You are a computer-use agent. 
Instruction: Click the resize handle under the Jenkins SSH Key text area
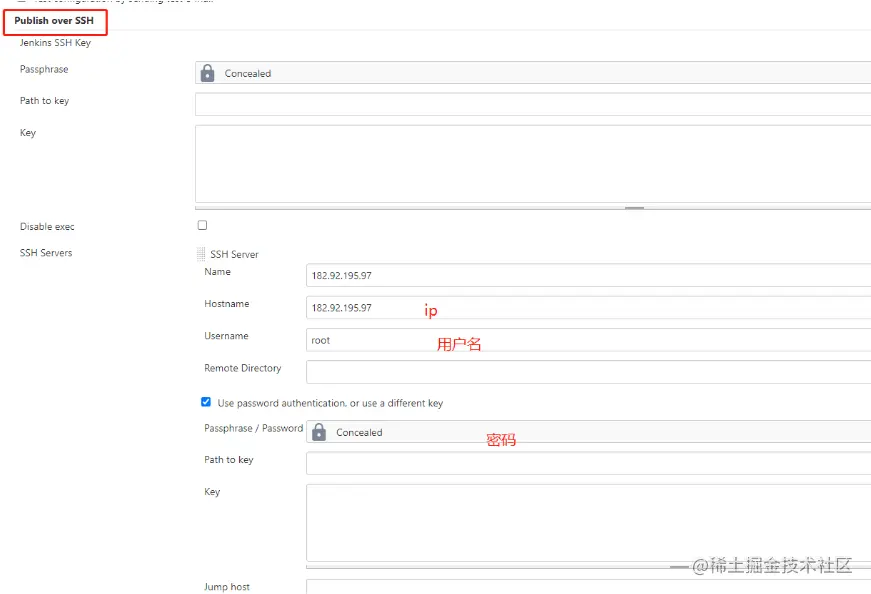pos(634,208)
